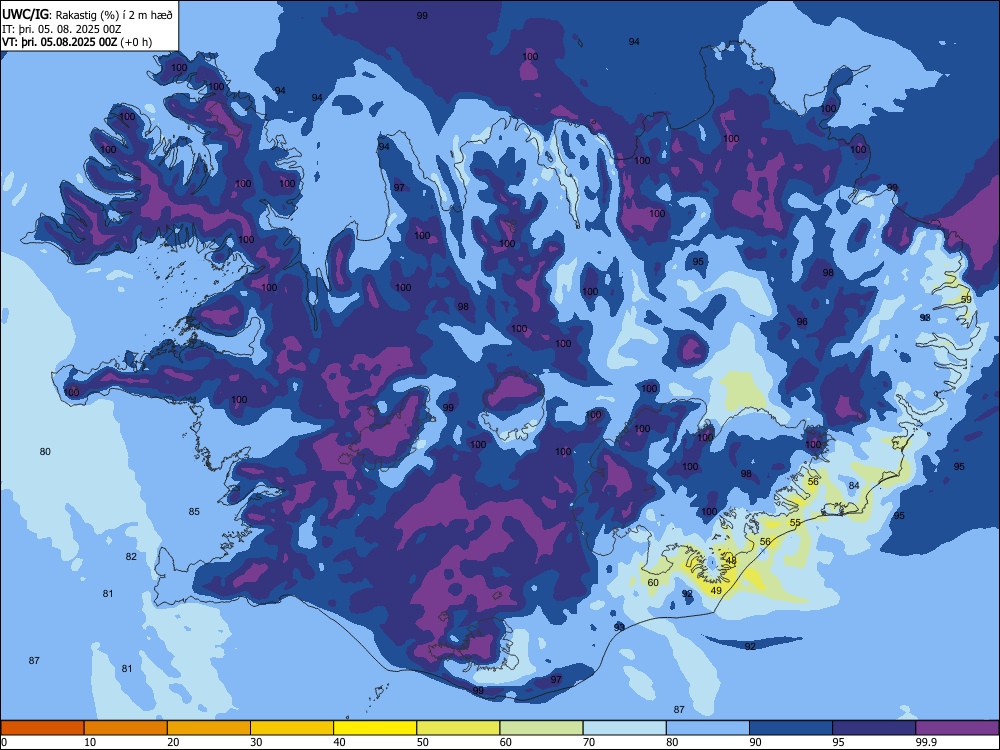This screenshot has height=750, width=1000.
Task: Click the light green 60–70 legend swatch
Action: [541, 728]
